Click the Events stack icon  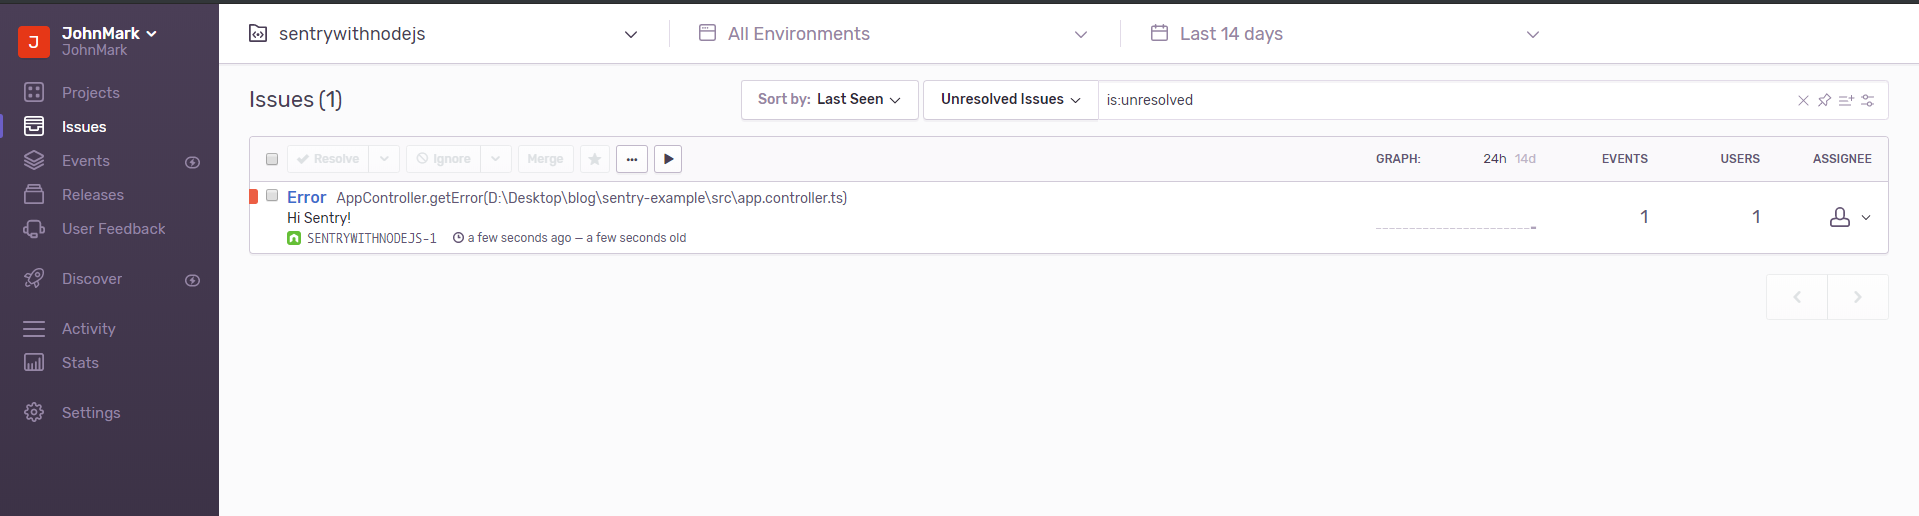34,160
